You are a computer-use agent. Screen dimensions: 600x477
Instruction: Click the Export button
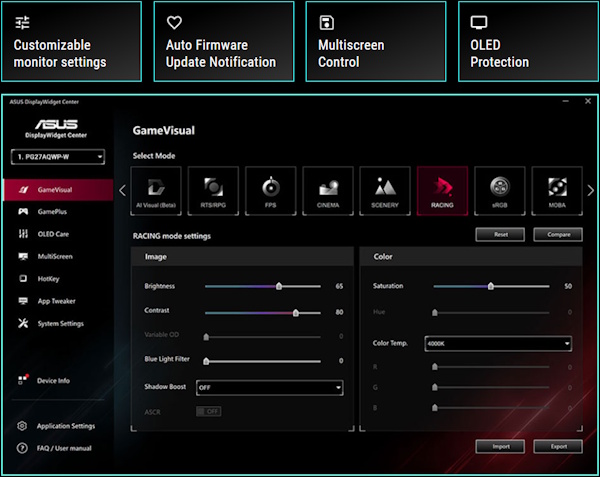click(x=558, y=446)
